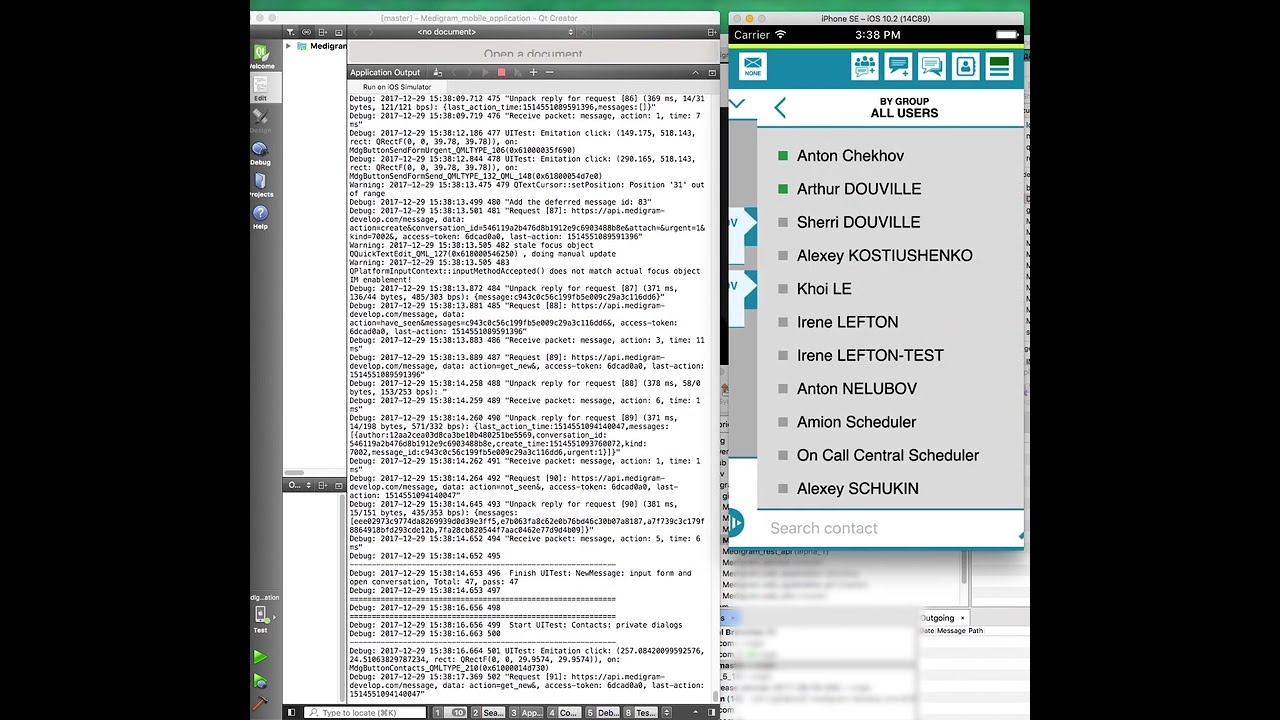Open the Application Output pane tab 3
Screen dimensions: 1280x720
tap(527, 712)
